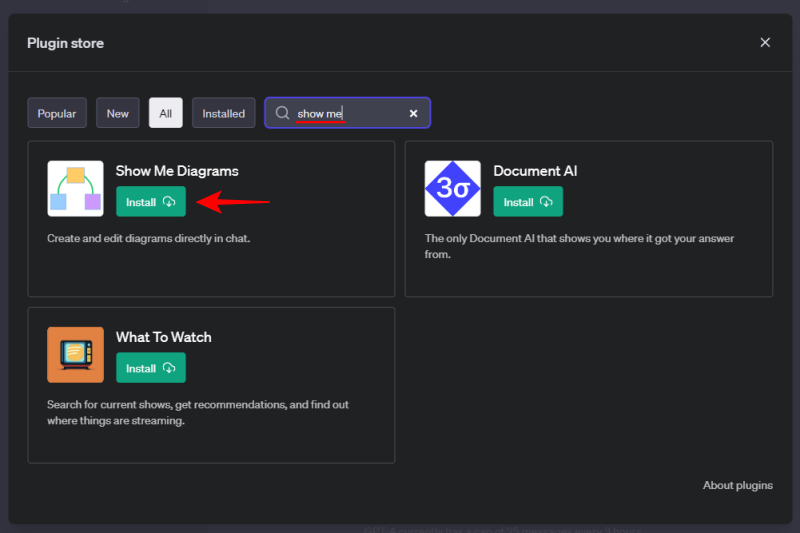Click the Show Me Diagrams title
Image resolution: width=800 pixels, height=533 pixels.
pyautogui.click(x=177, y=171)
